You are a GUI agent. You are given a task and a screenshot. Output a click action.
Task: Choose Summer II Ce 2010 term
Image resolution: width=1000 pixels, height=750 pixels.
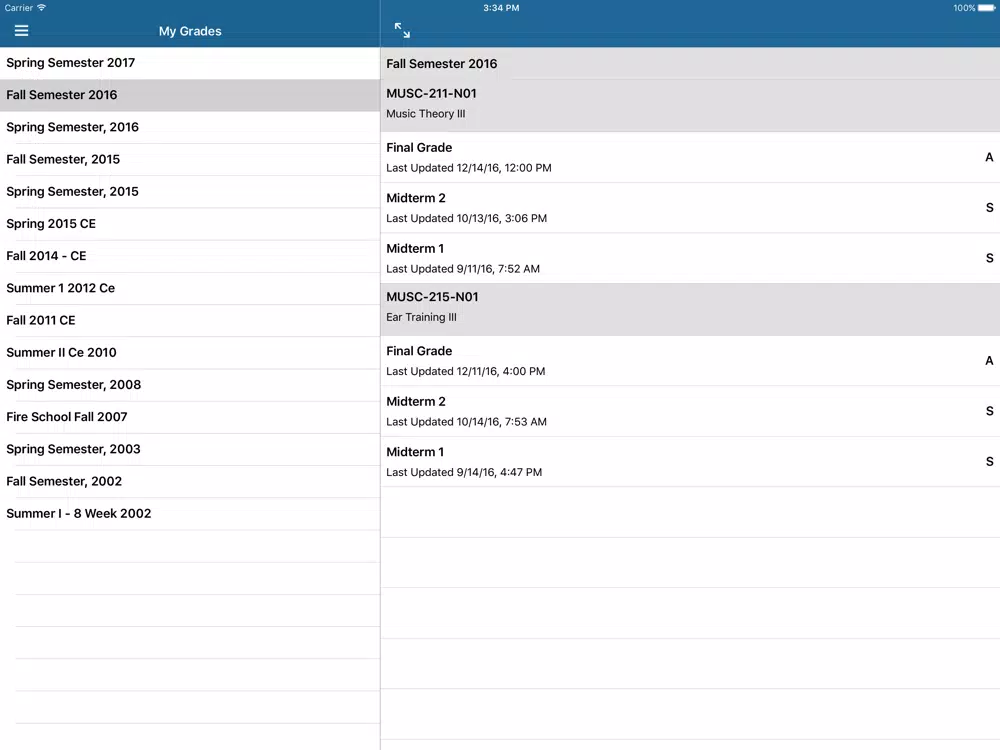(190, 353)
